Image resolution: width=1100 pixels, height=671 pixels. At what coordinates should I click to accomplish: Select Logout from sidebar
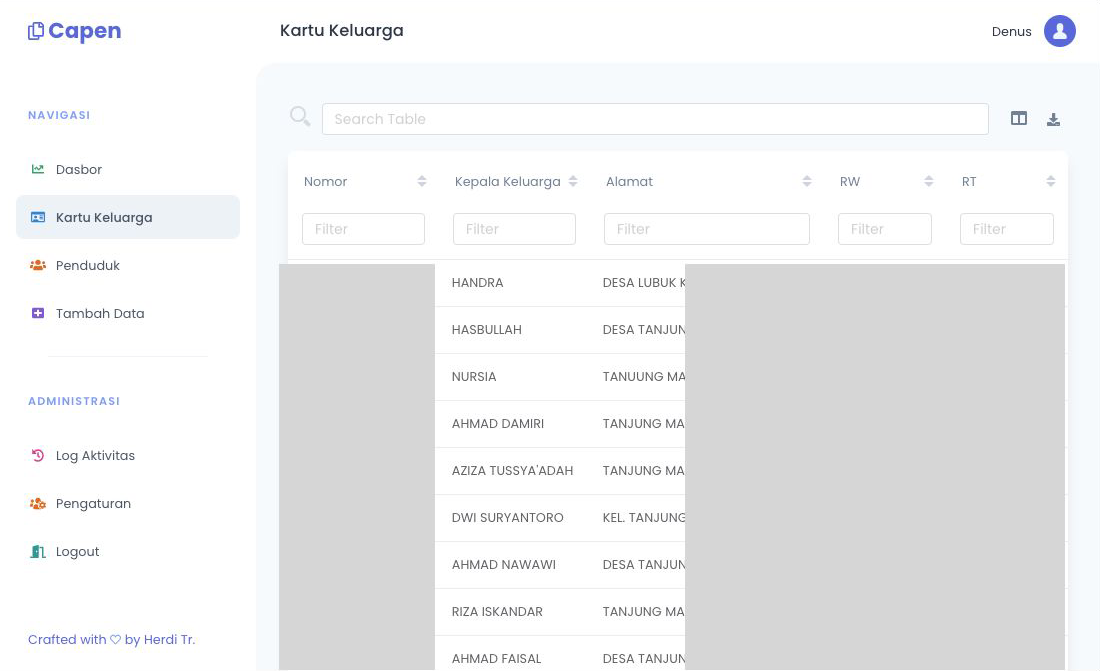pyautogui.click(x=77, y=551)
